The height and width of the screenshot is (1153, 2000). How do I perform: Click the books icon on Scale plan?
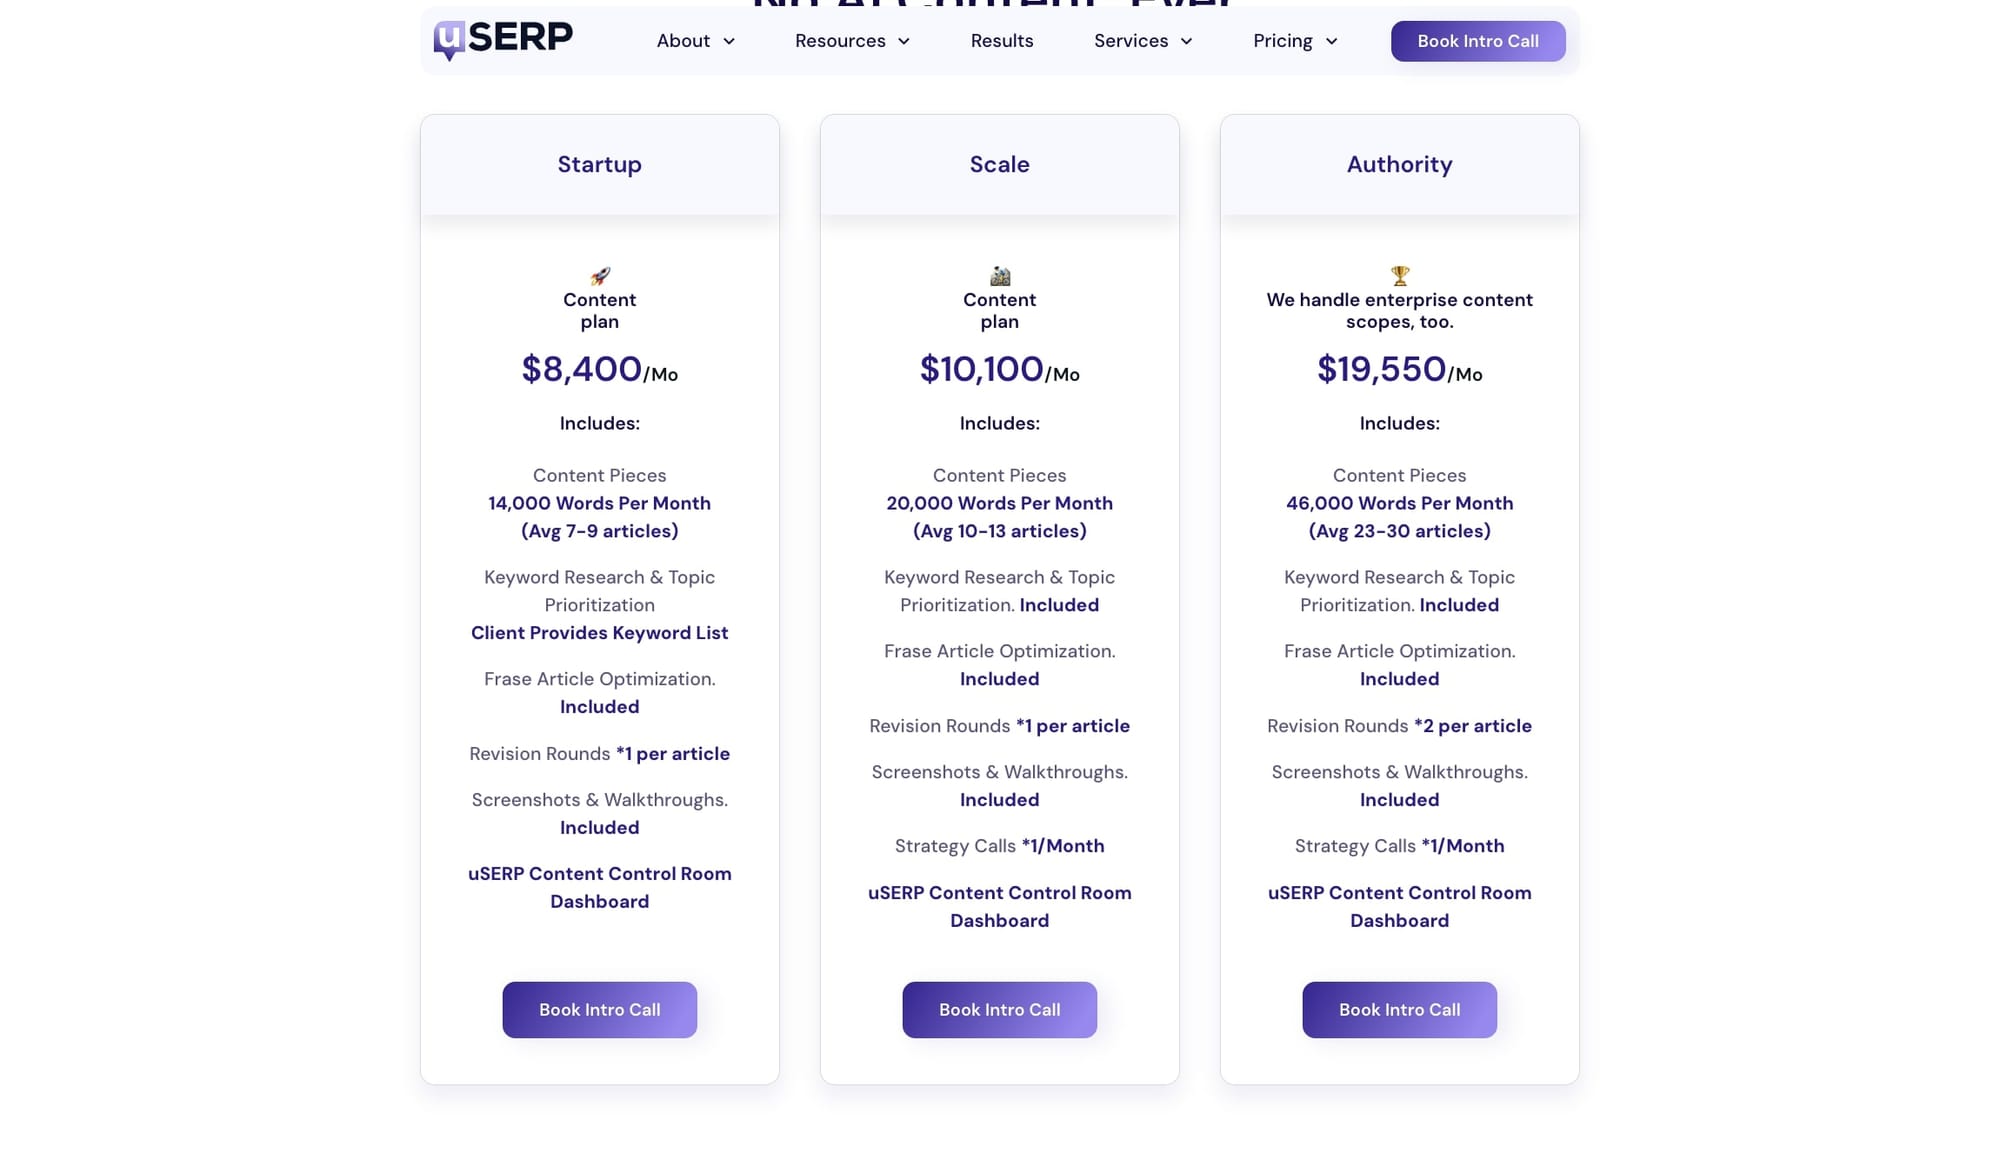(x=999, y=277)
